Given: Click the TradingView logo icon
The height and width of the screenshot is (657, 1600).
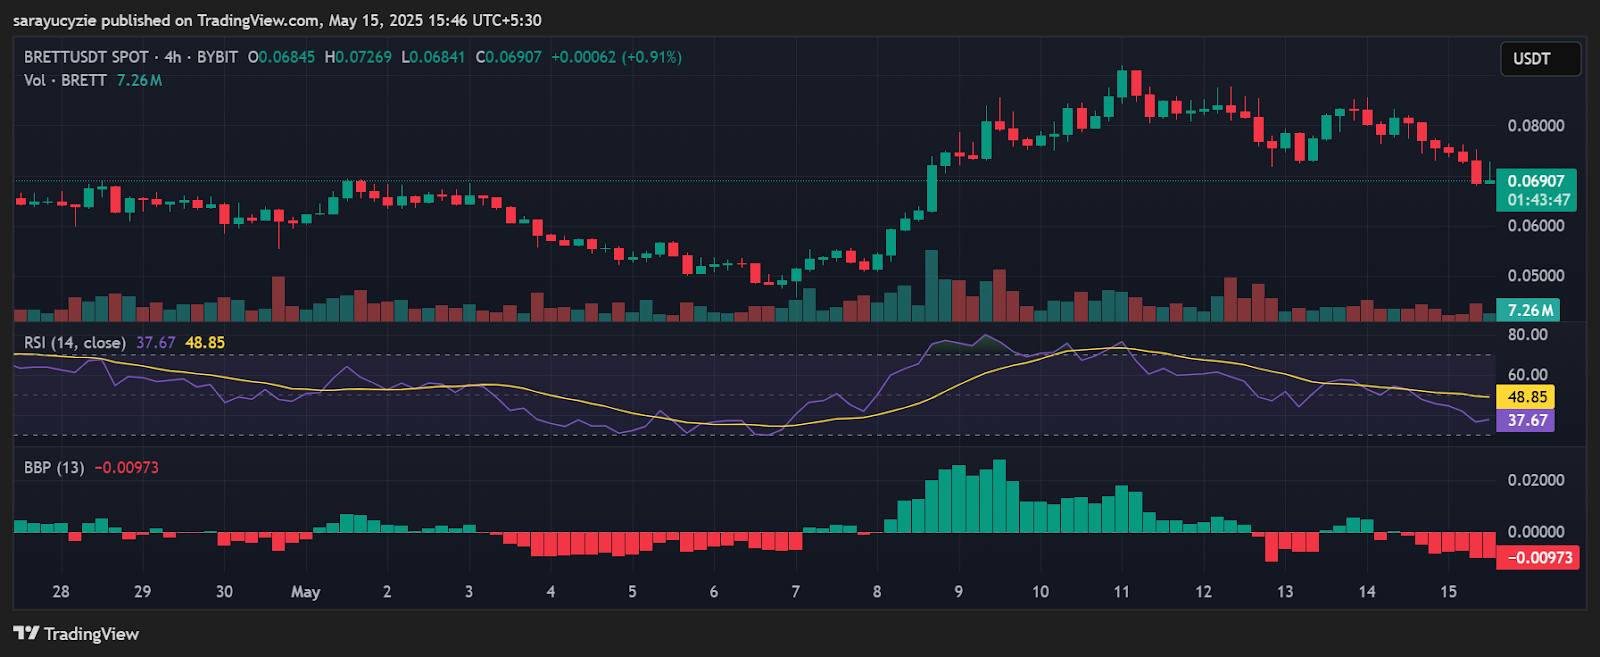Looking at the screenshot, I should click(x=26, y=633).
